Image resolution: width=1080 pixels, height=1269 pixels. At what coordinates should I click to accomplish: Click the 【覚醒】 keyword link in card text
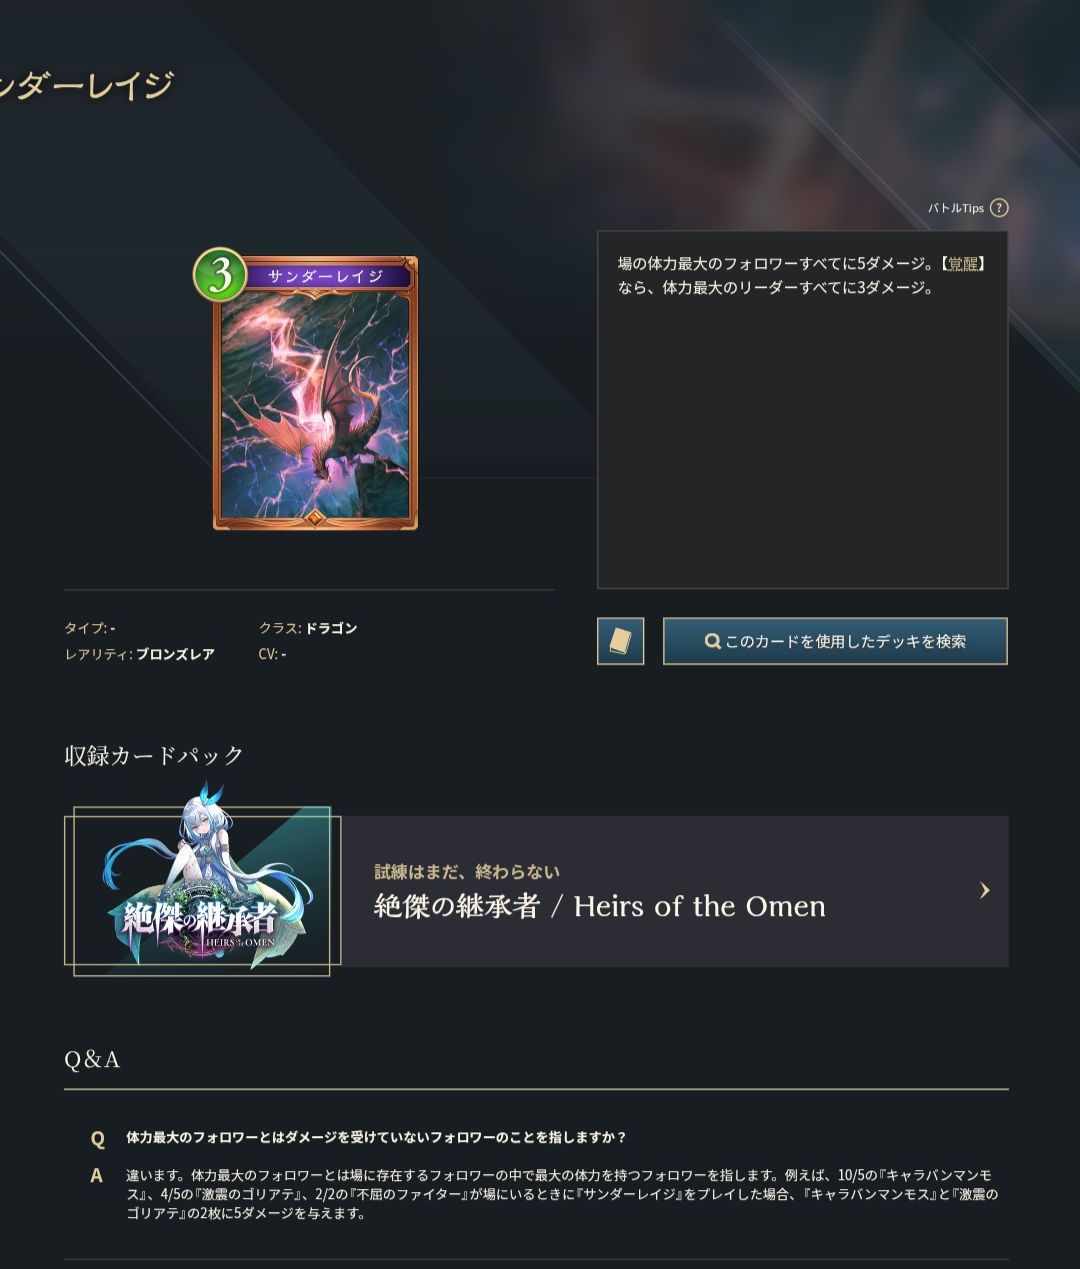964,264
